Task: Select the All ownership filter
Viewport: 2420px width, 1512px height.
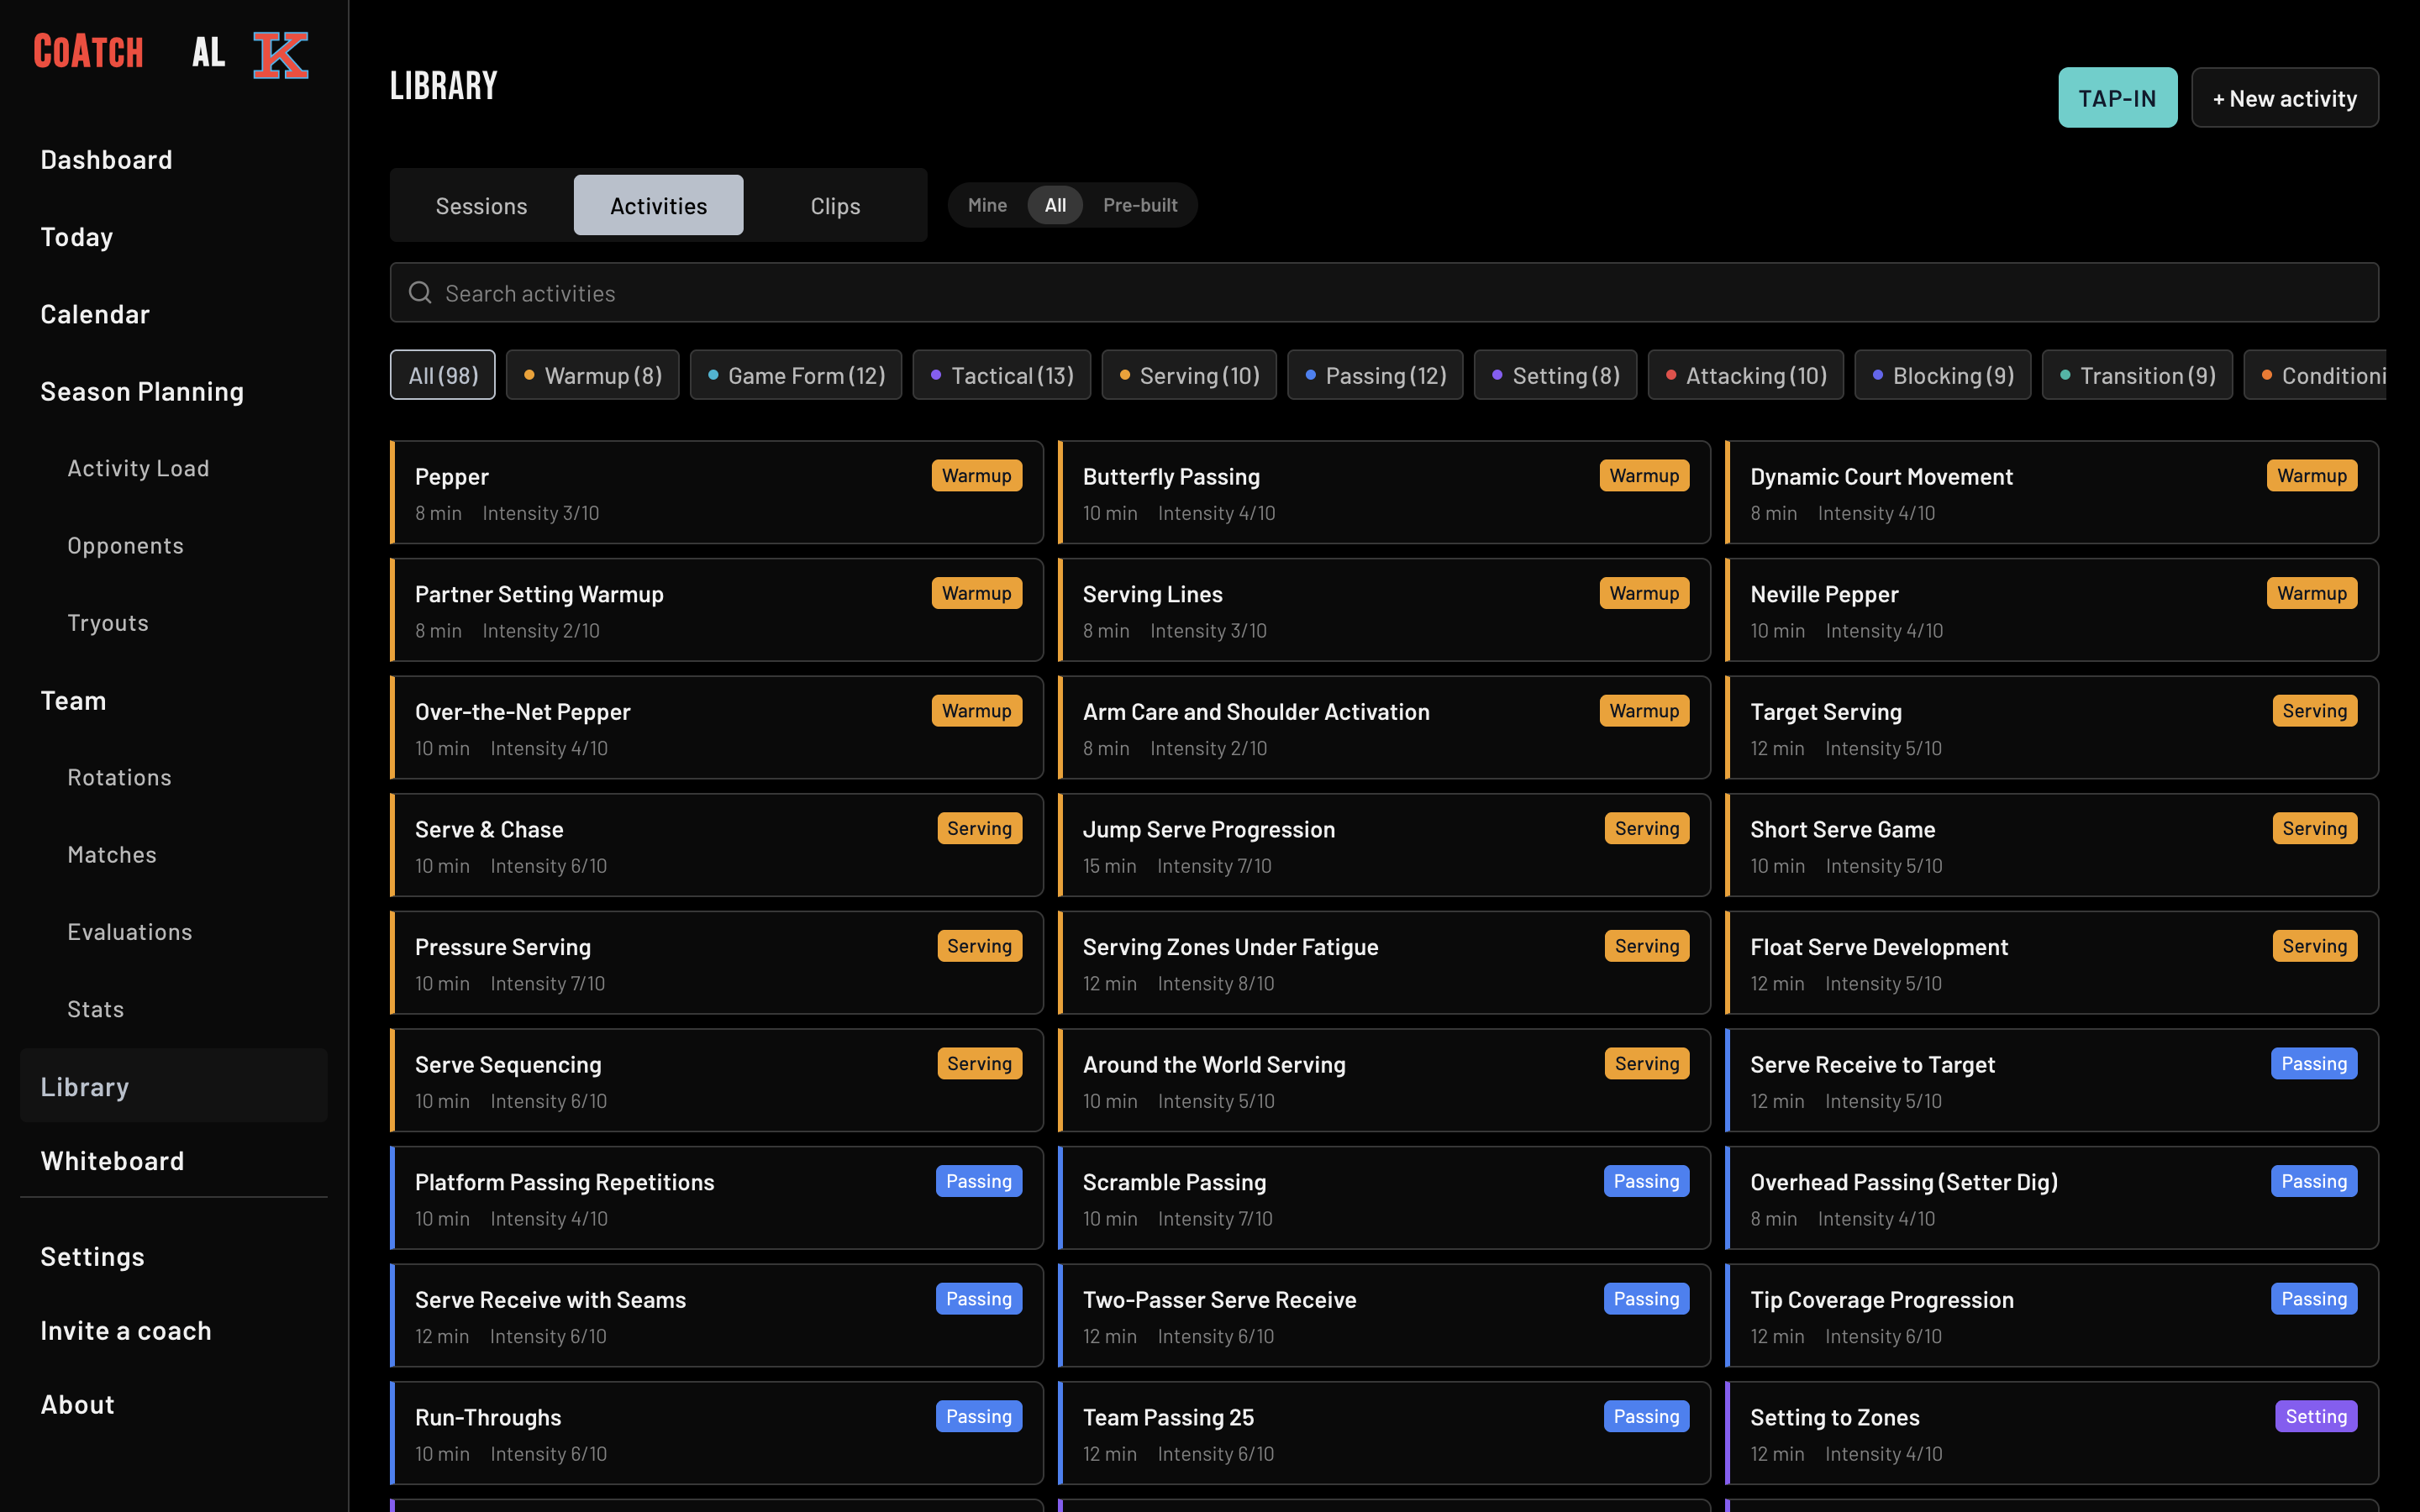Action: coord(1055,205)
